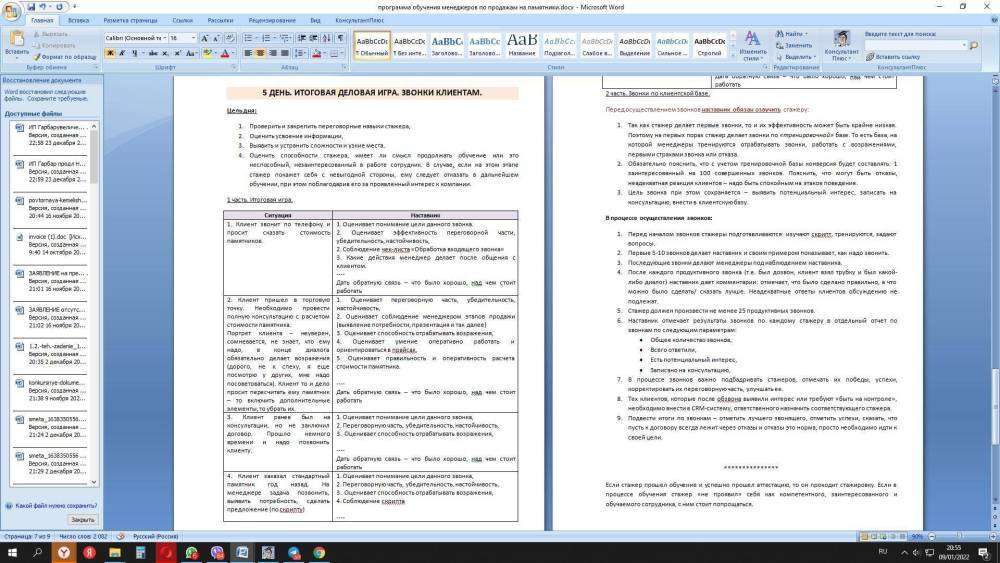This screenshot has width=1000, height=563.
Task: Open the Рецензирование ribbon tab
Action: click(272, 20)
